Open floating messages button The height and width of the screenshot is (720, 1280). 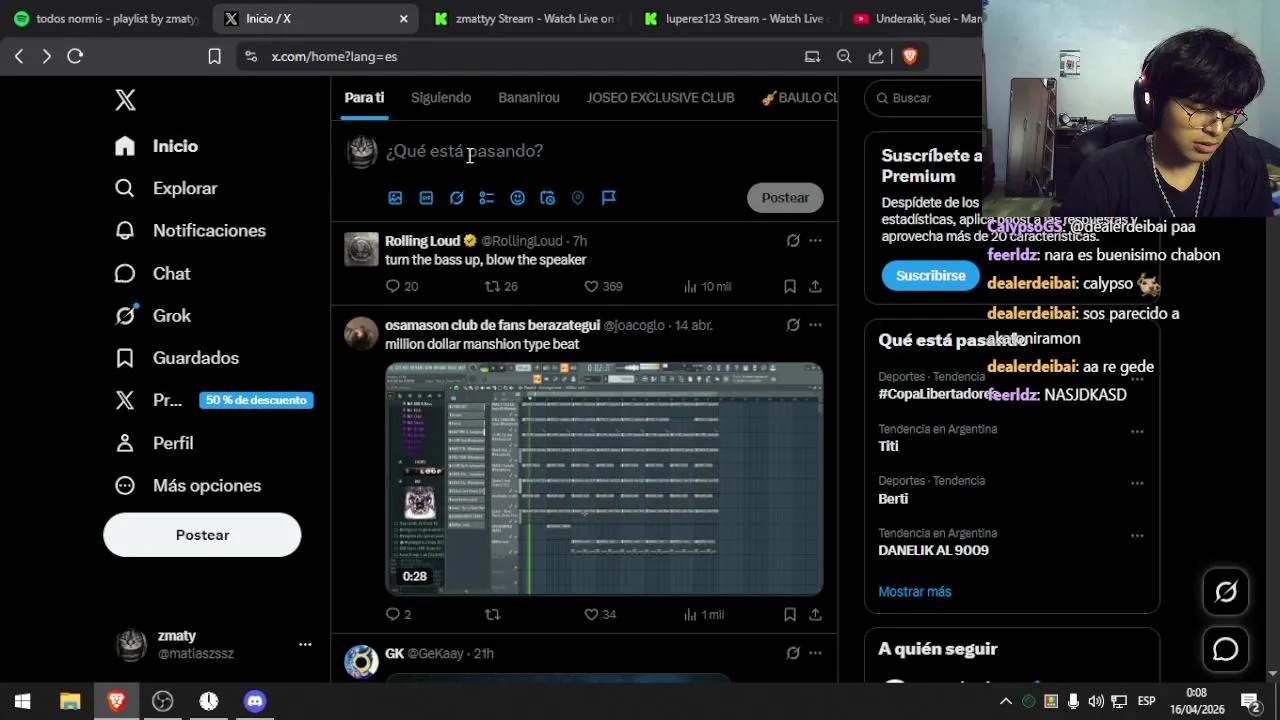(x=1226, y=650)
